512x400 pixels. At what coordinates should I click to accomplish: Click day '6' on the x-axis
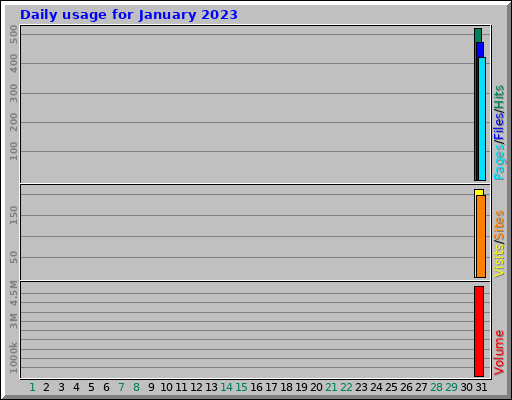pos(106,387)
